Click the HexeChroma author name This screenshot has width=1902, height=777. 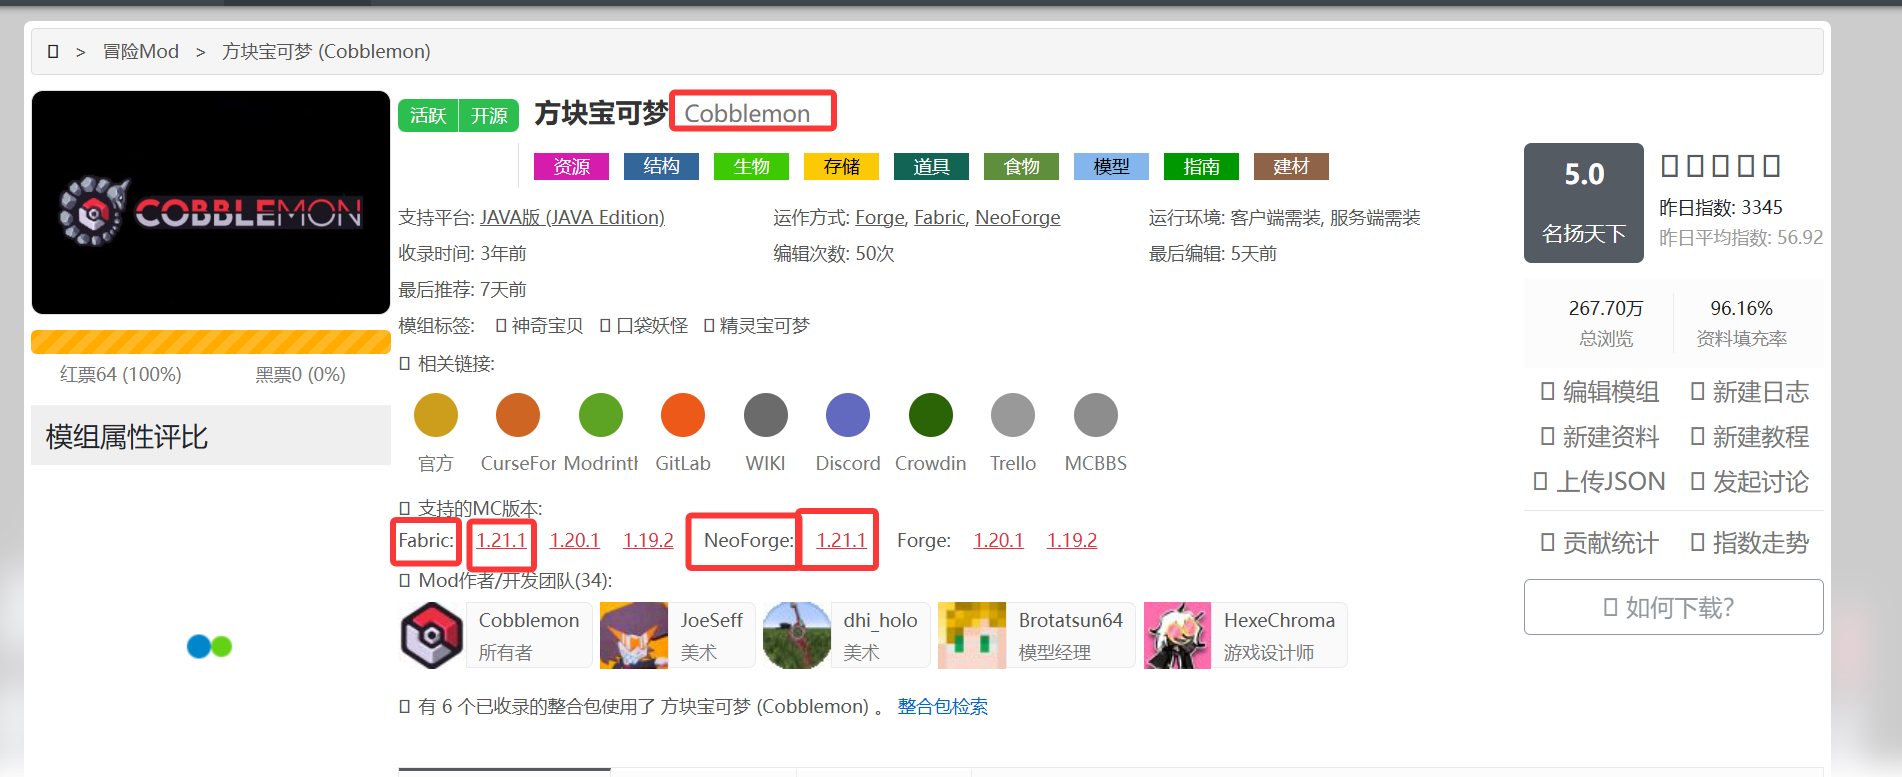tap(1279, 620)
